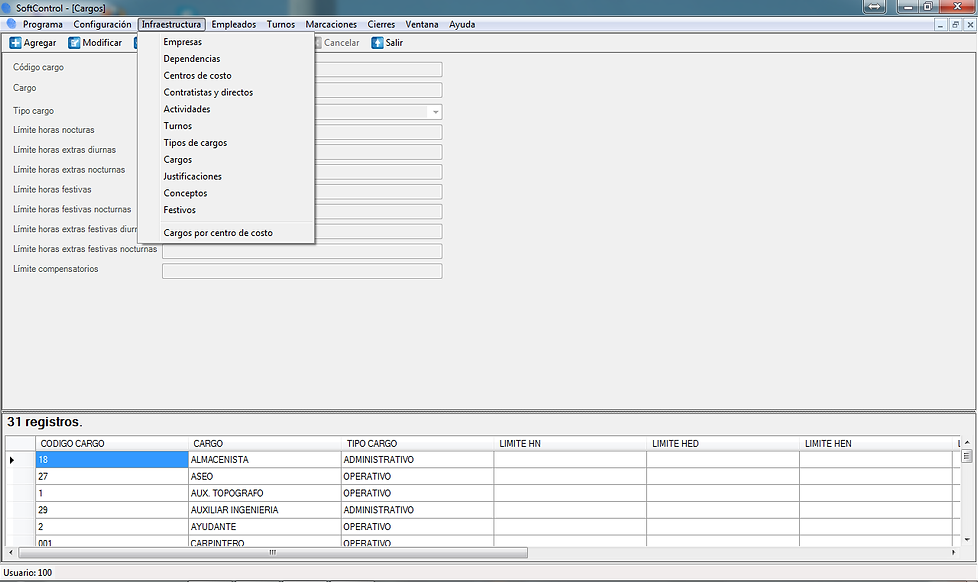Open the Ventana menu
Screen dimensions: 980x582
pos(422,24)
